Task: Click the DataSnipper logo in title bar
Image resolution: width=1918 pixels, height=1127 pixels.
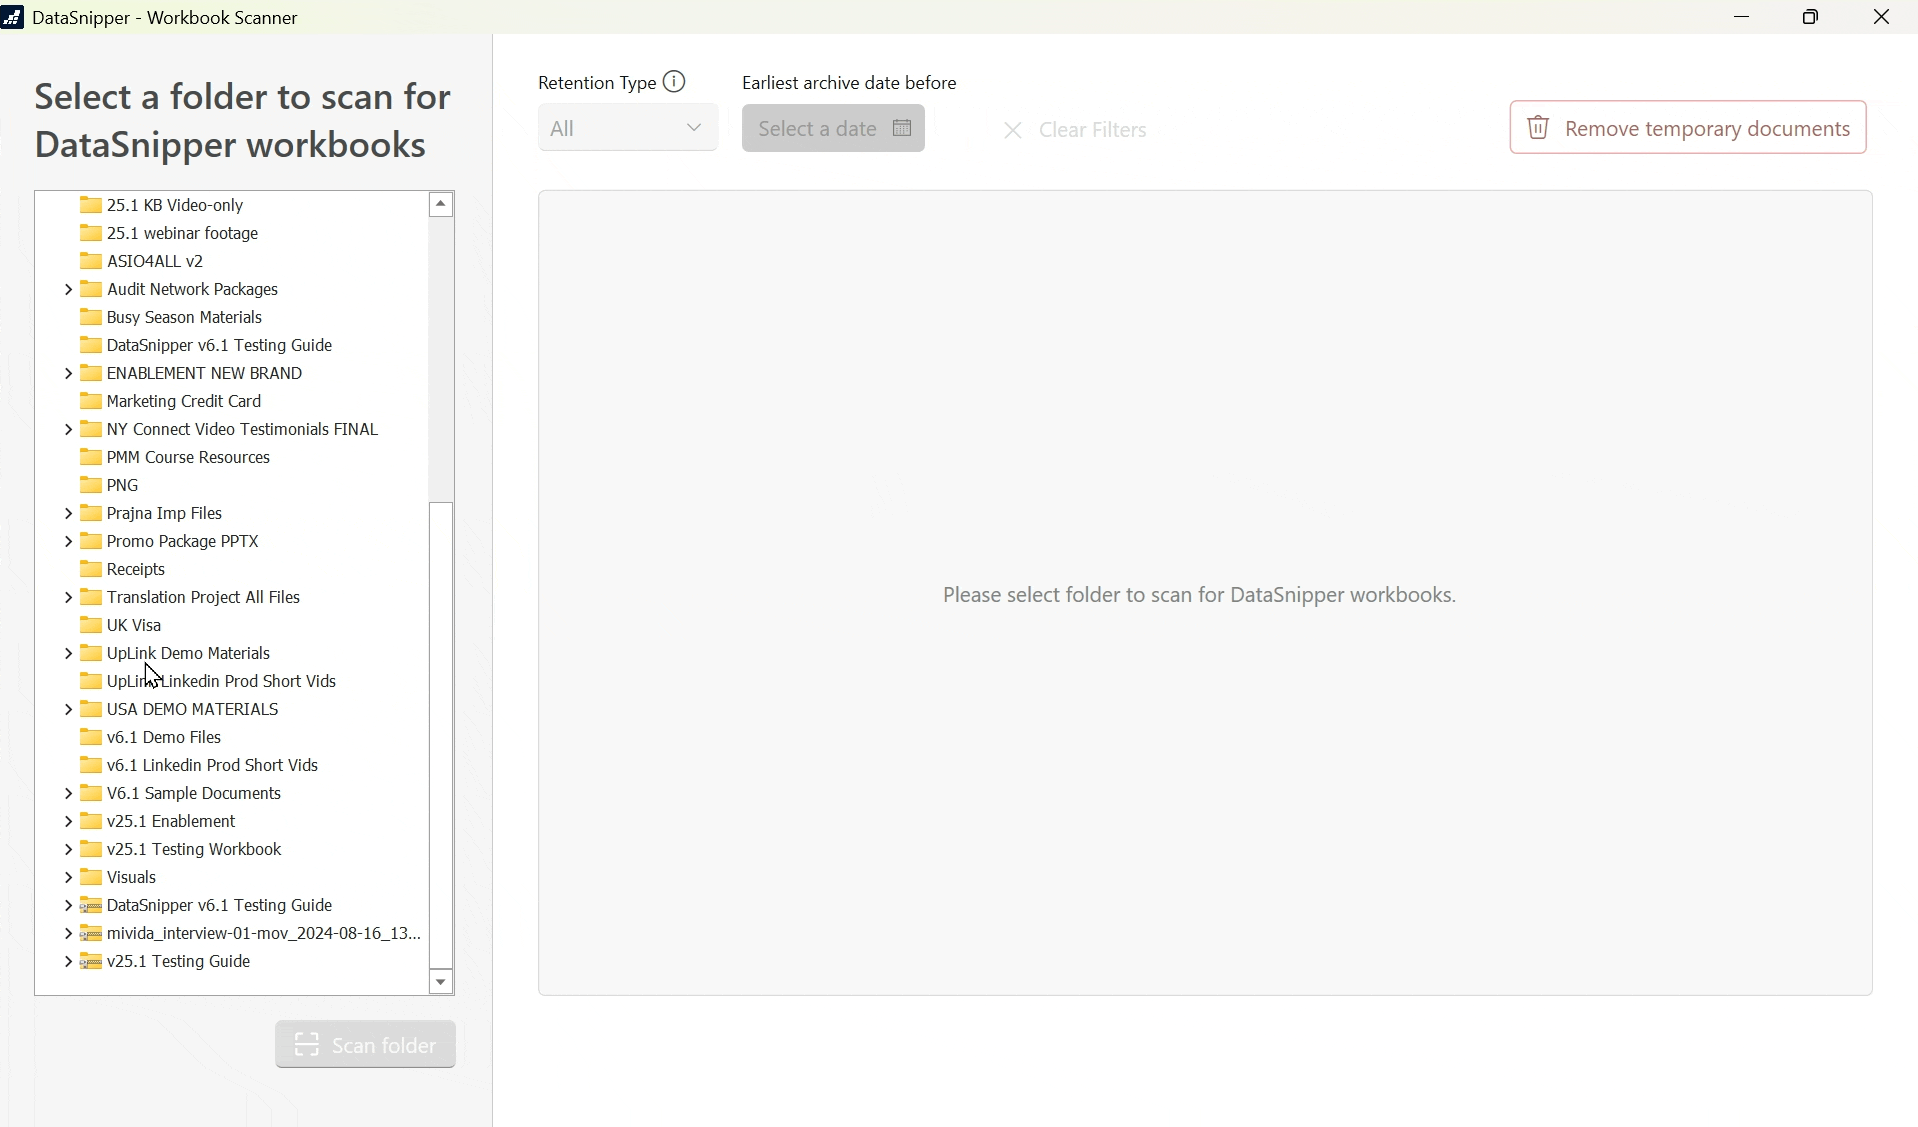Action: [x=13, y=17]
